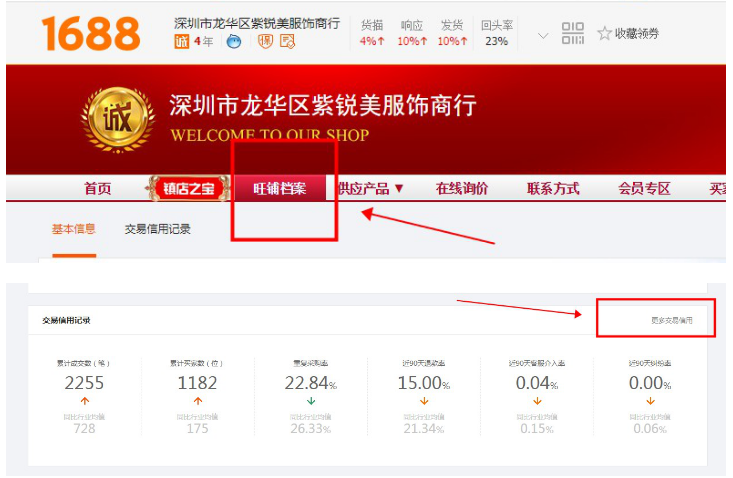Expand the 供应产品 dropdown menu
The width and height of the screenshot is (733, 478).
(x=370, y=188)
